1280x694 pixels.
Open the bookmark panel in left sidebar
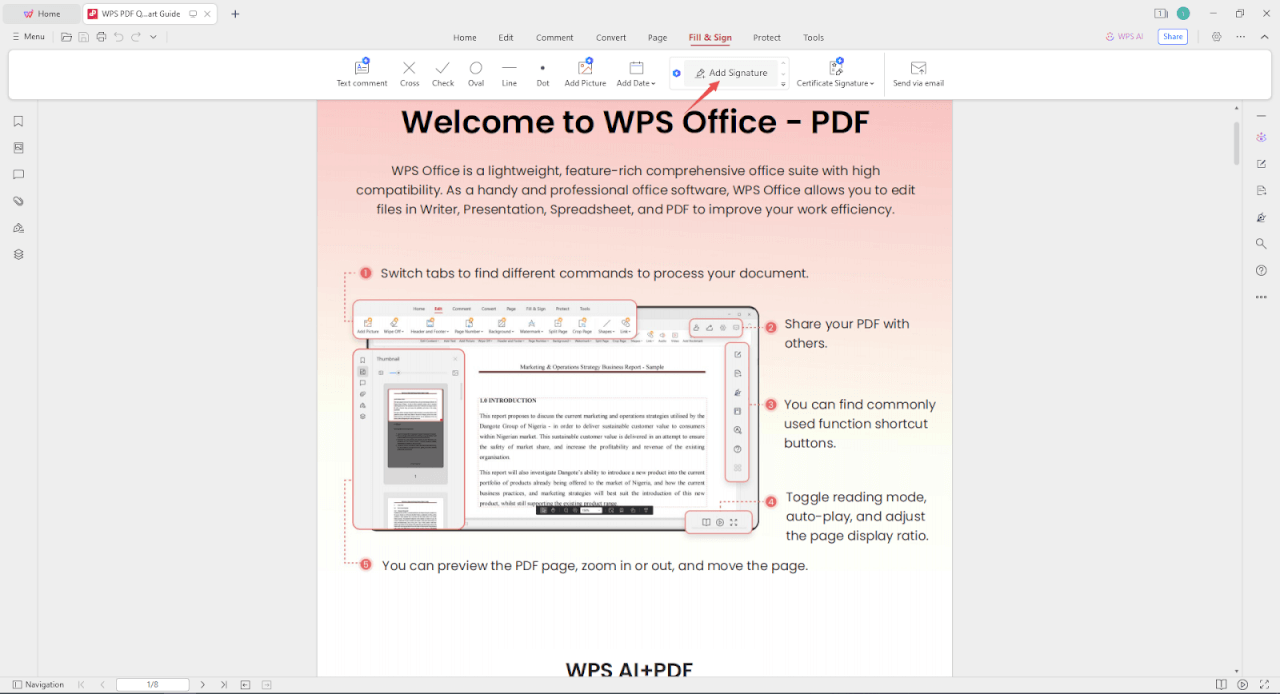(x=18, y=121)
